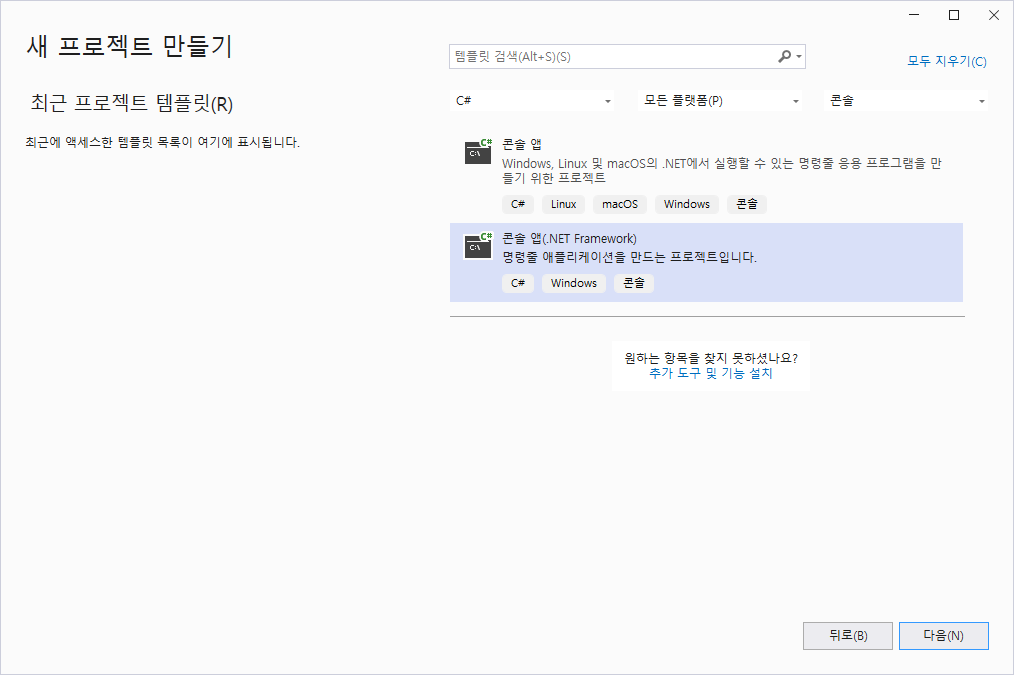Click 모두 지우기(C) to clear filters
Image resolution: width=1014 pixels, height=675 pixels.
click(x=946, y=62)
